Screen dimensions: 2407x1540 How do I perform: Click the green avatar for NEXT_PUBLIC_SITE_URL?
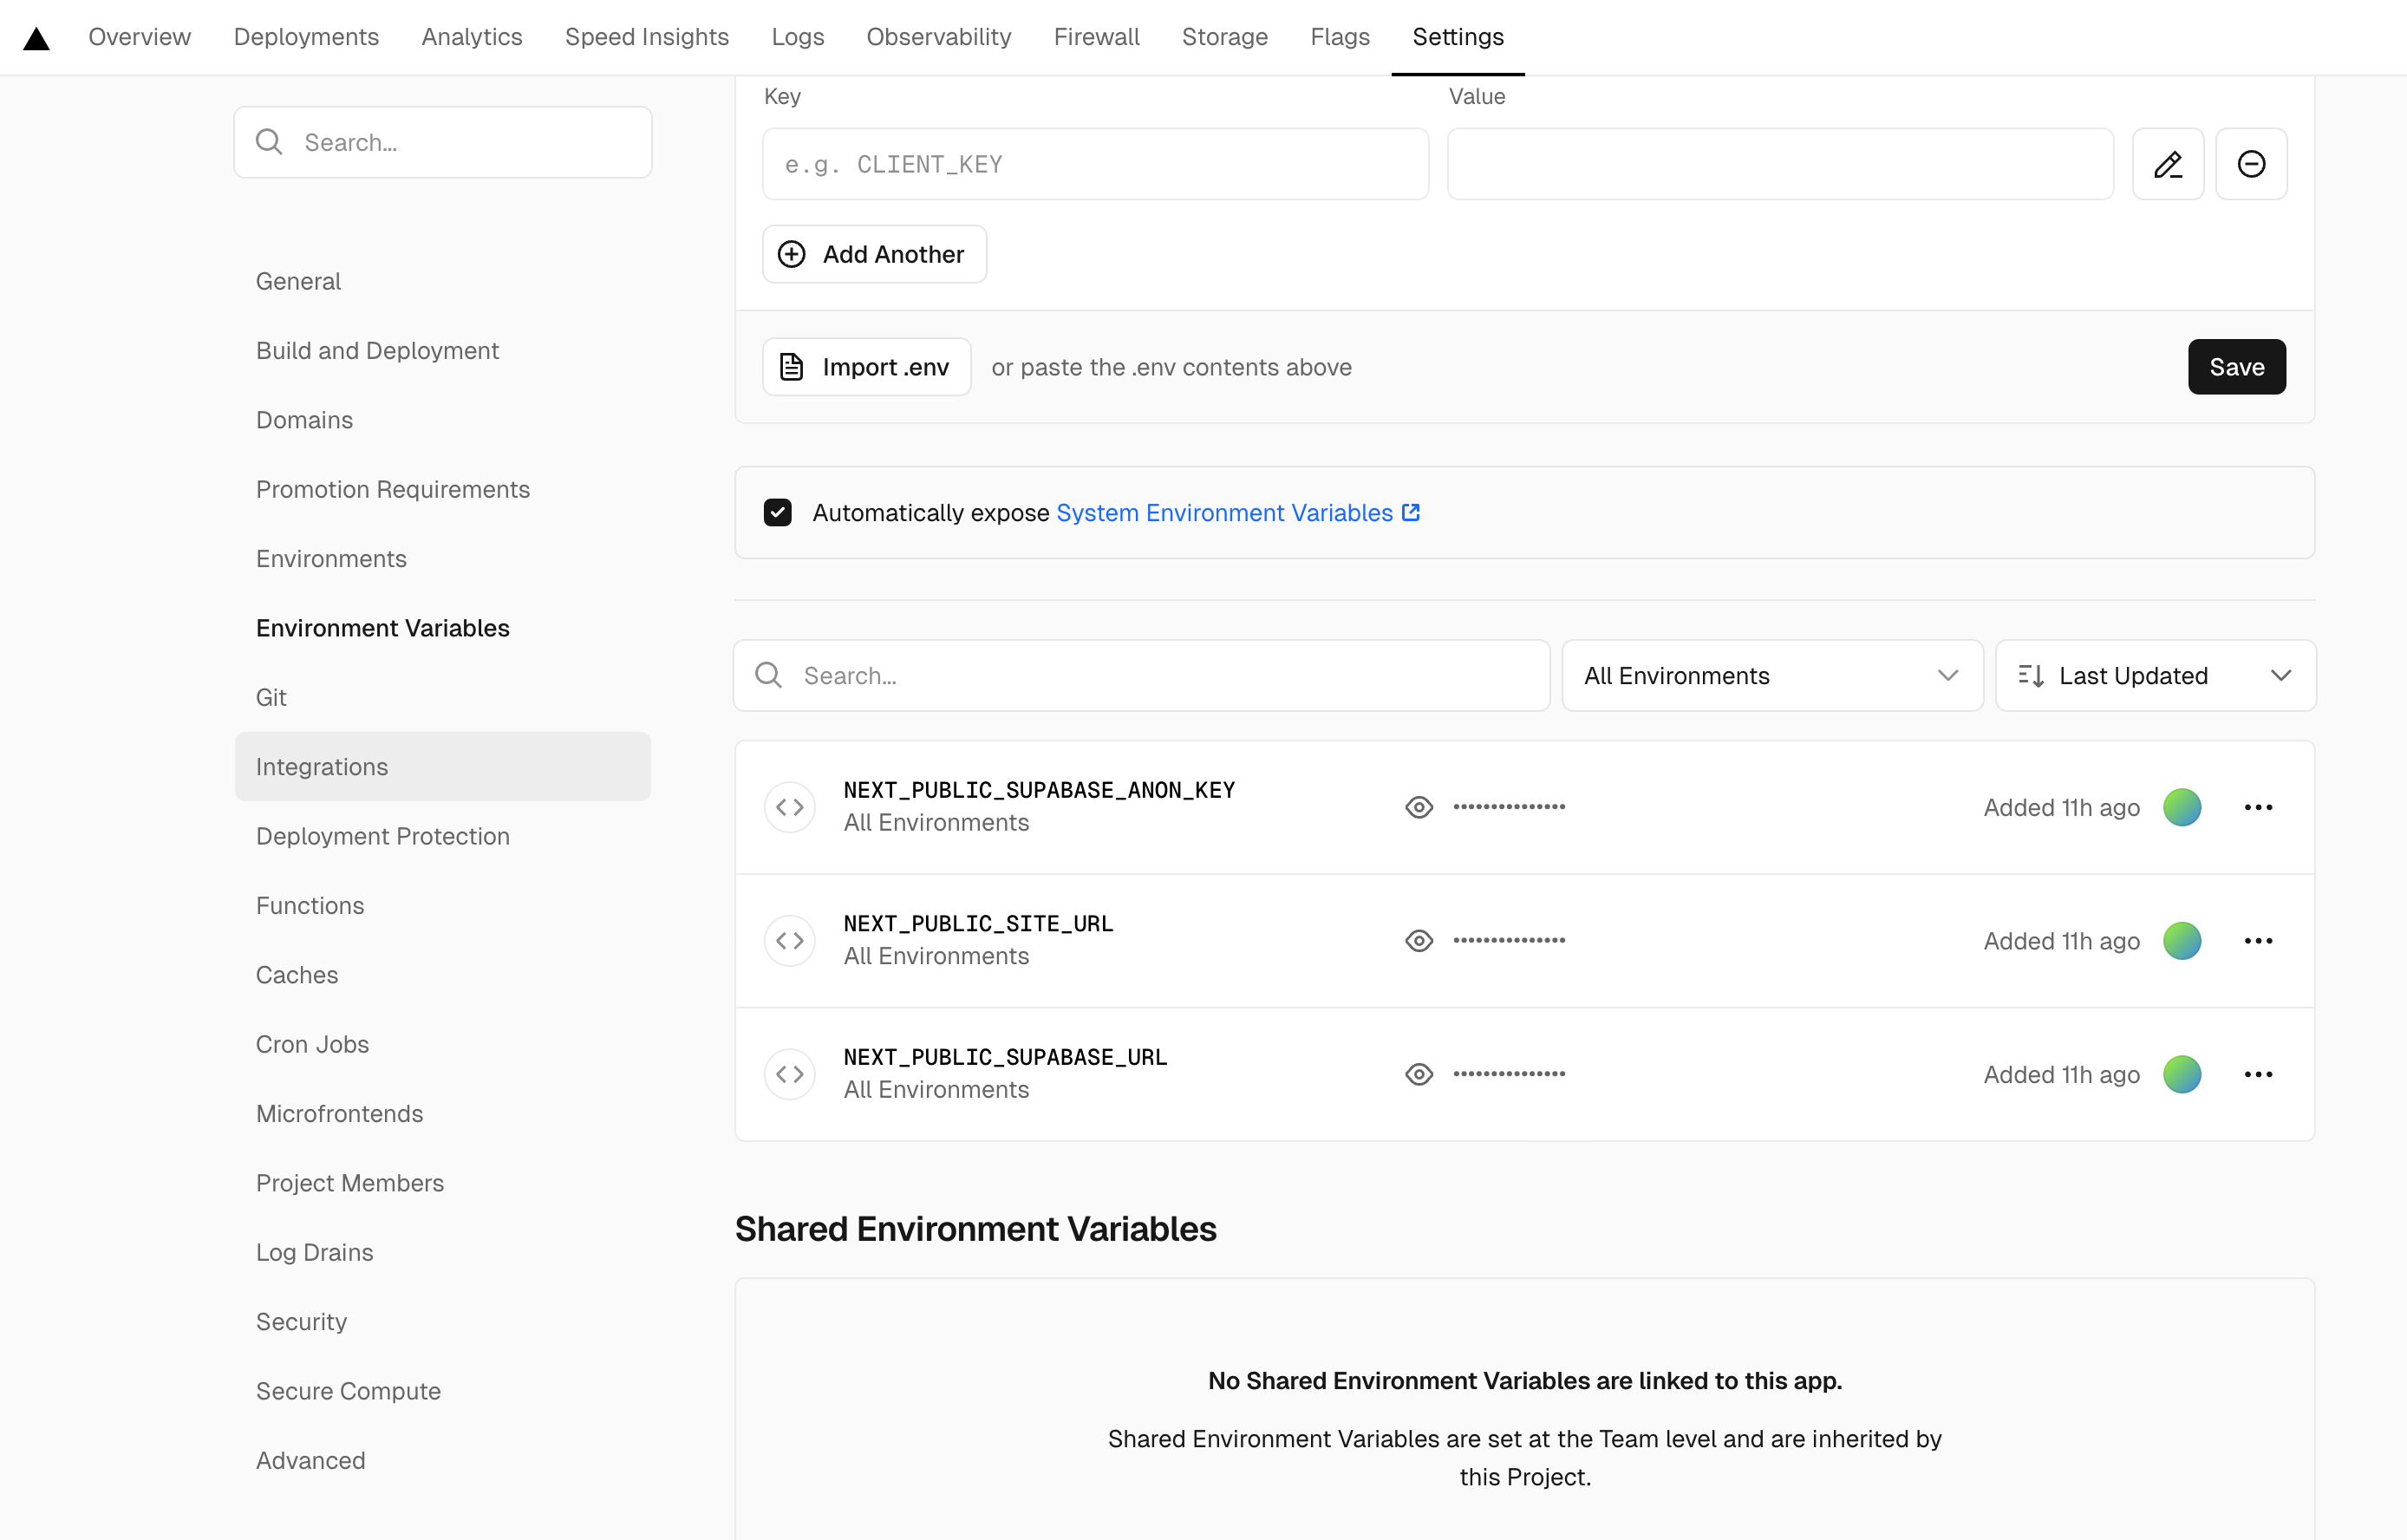pyautogui.click(x=2181, y=941)
